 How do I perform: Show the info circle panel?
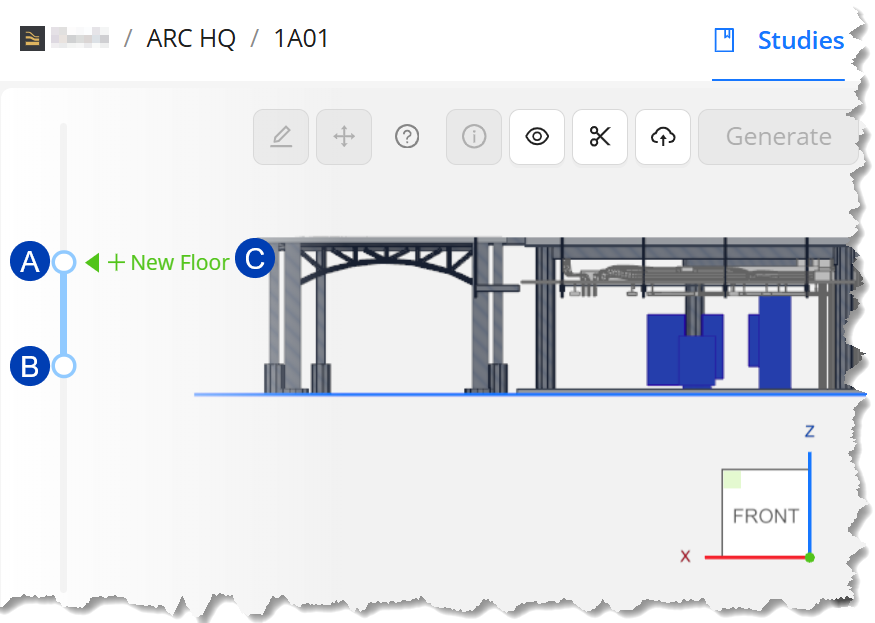point(474,137)
